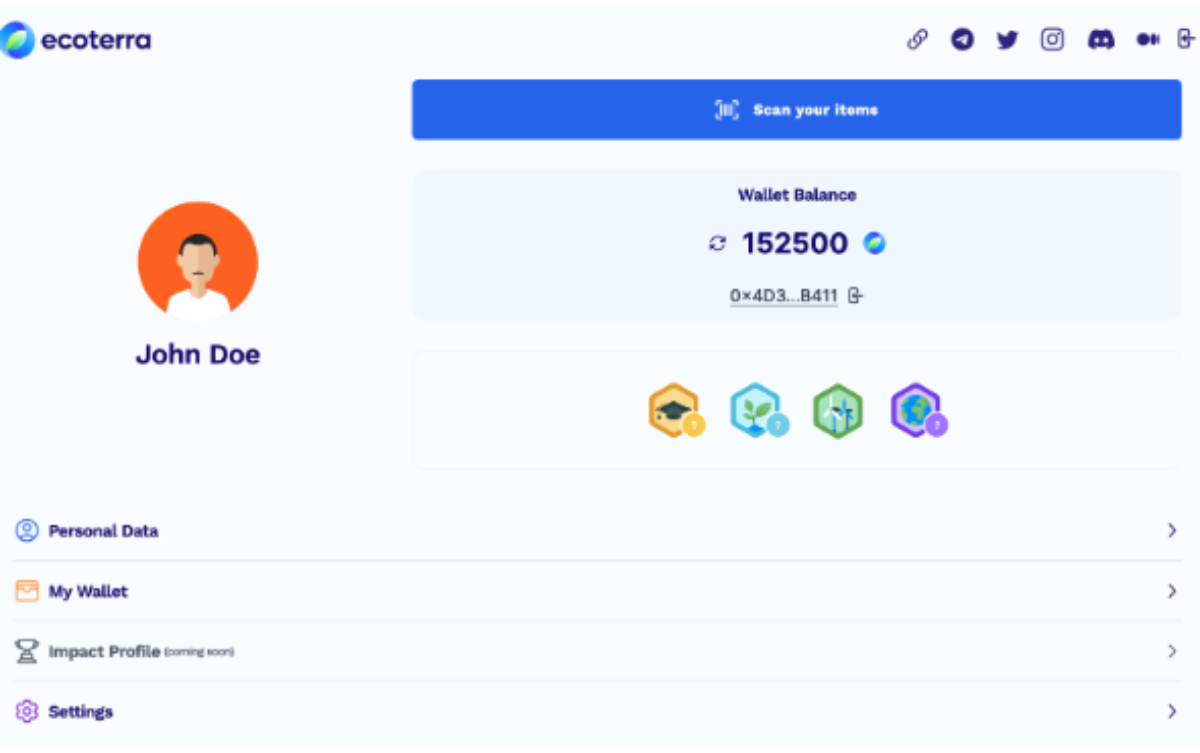Refresh the wallet balance
This screenshot has width=1200, height=753.
(717, 243)
